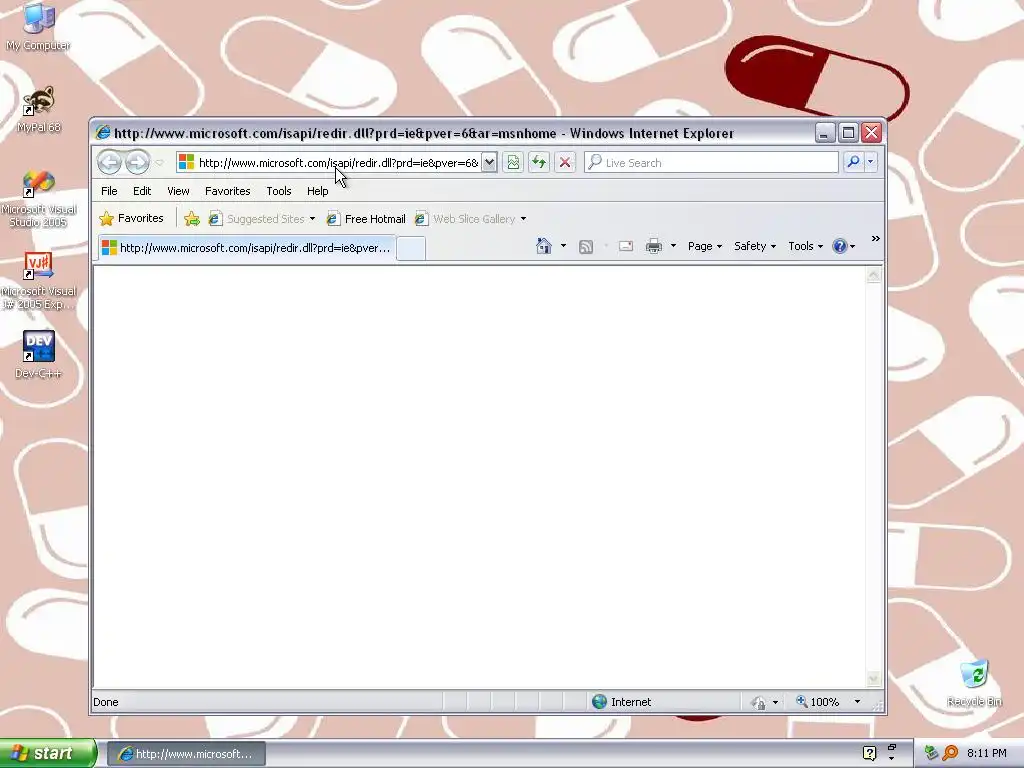This screenshot has width=1024, height=768.
Task: Select Microsoft Visual Studio 2005 desktop icon
Action: pos(39,199)
